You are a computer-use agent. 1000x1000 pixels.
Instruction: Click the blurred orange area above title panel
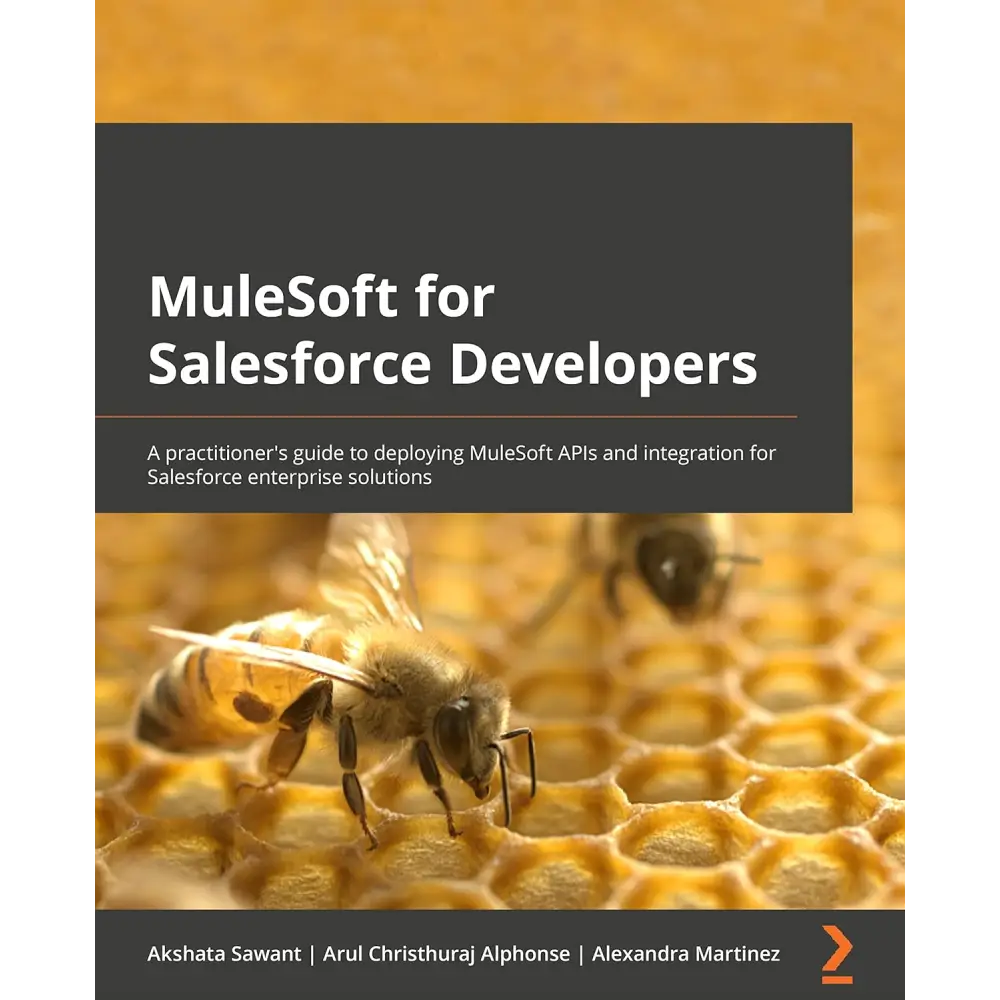500,60
